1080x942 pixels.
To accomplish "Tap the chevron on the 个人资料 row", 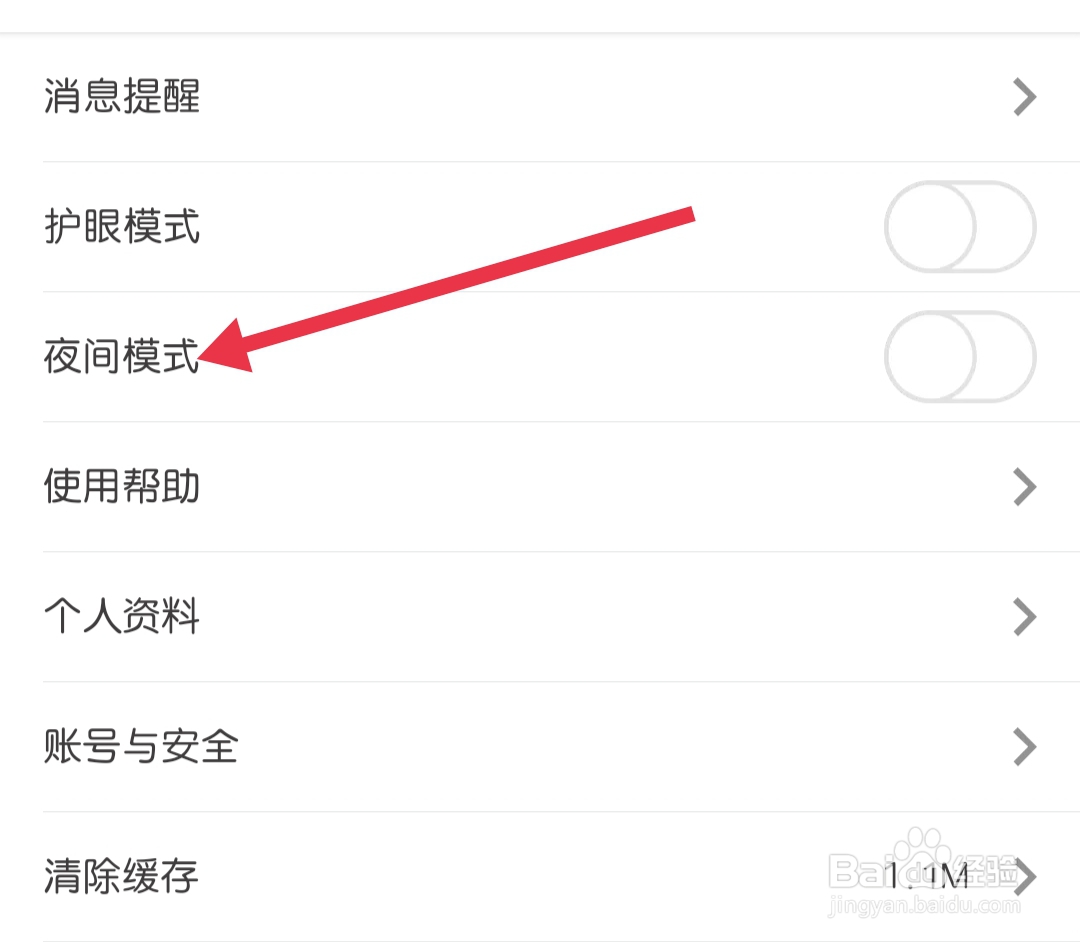I will click(x=1025, y=616).
